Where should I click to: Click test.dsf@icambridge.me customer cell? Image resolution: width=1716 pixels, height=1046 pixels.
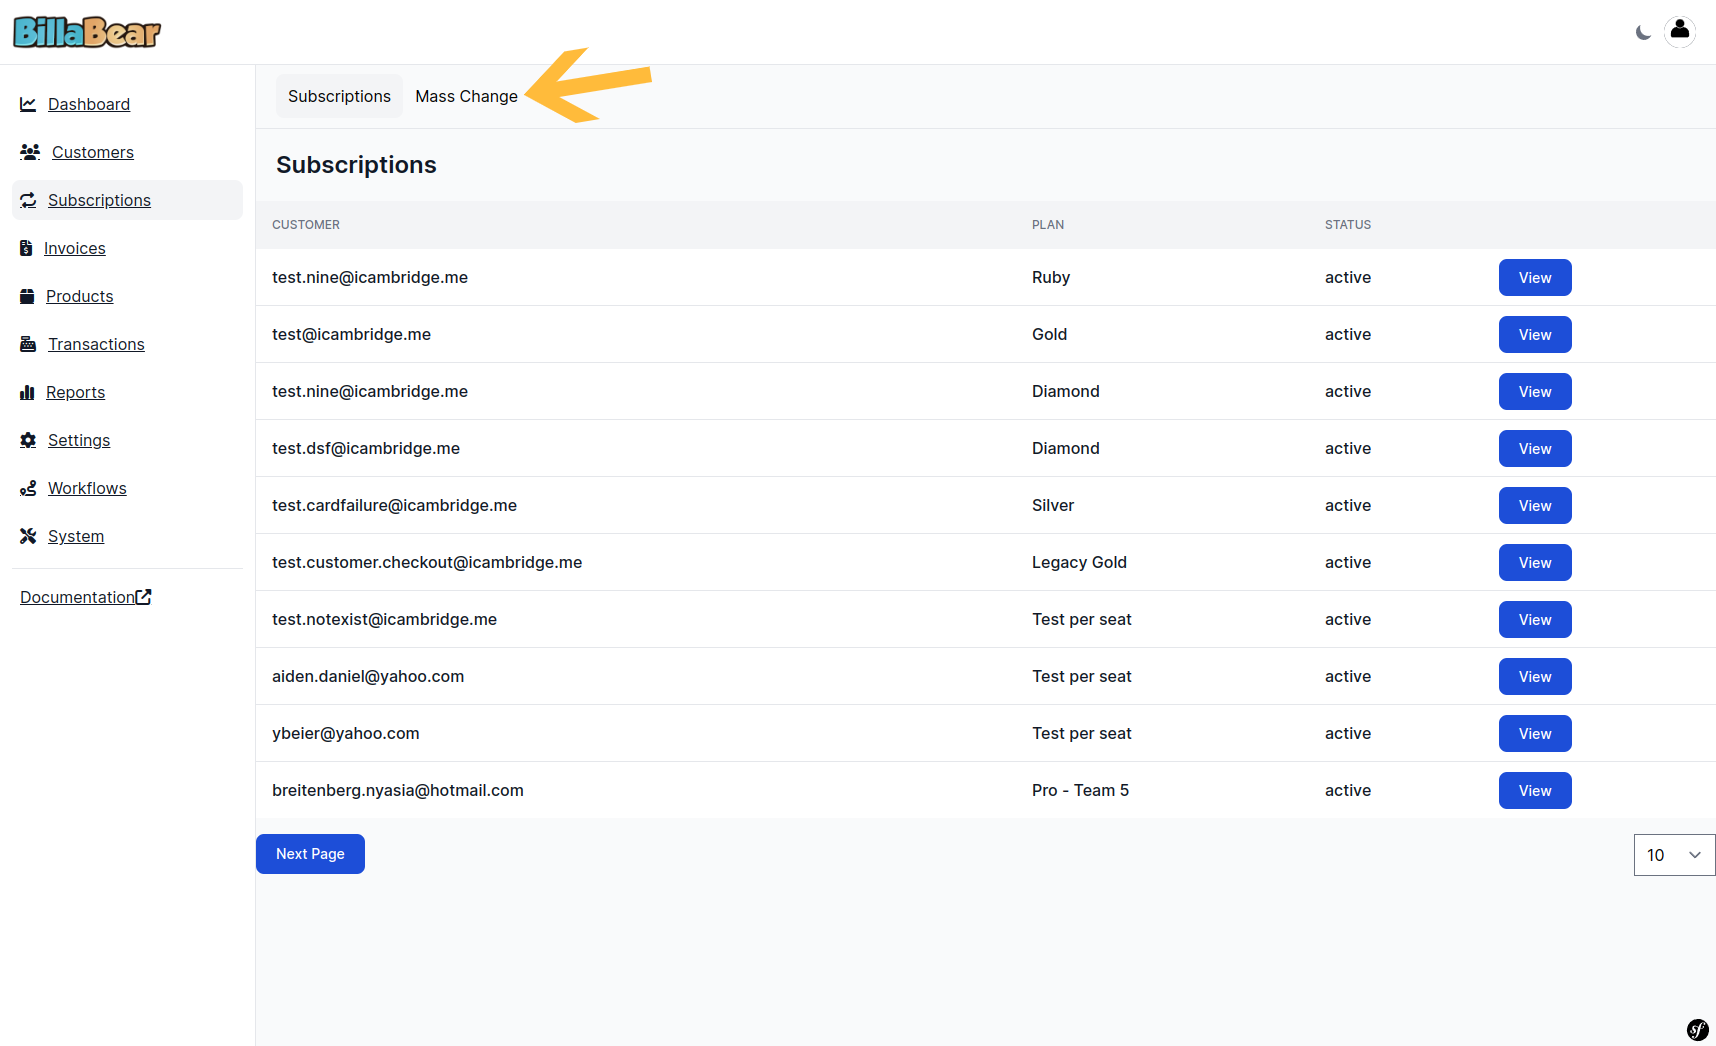coord(366,448)
